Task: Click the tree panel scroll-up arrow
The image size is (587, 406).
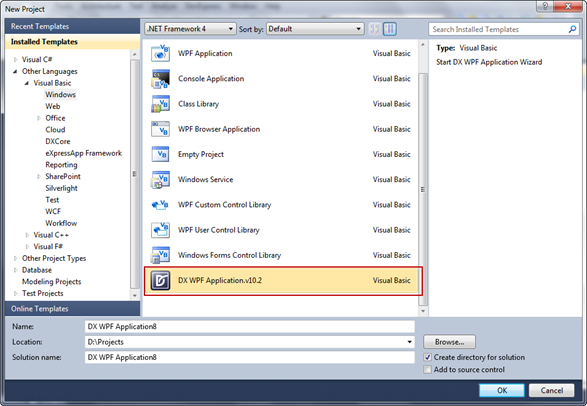Action: coord(135,54)
